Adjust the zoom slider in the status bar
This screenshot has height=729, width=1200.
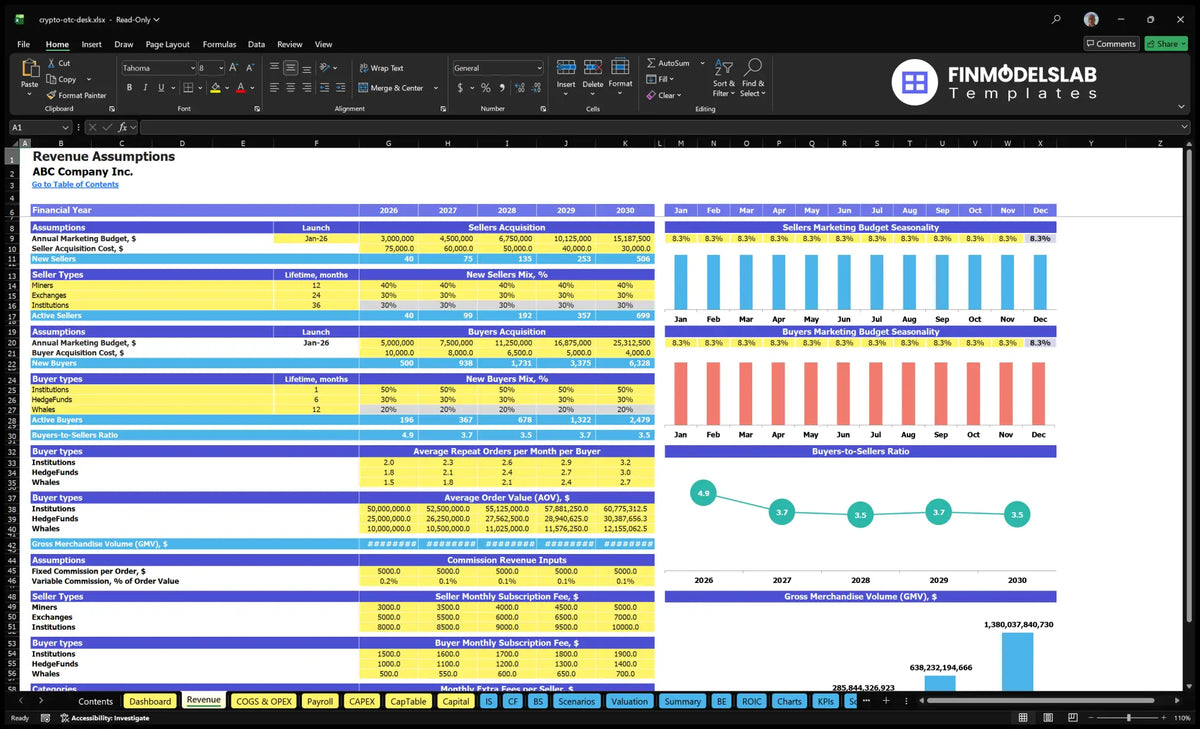pyautogui.click(x=1128, y=718)
